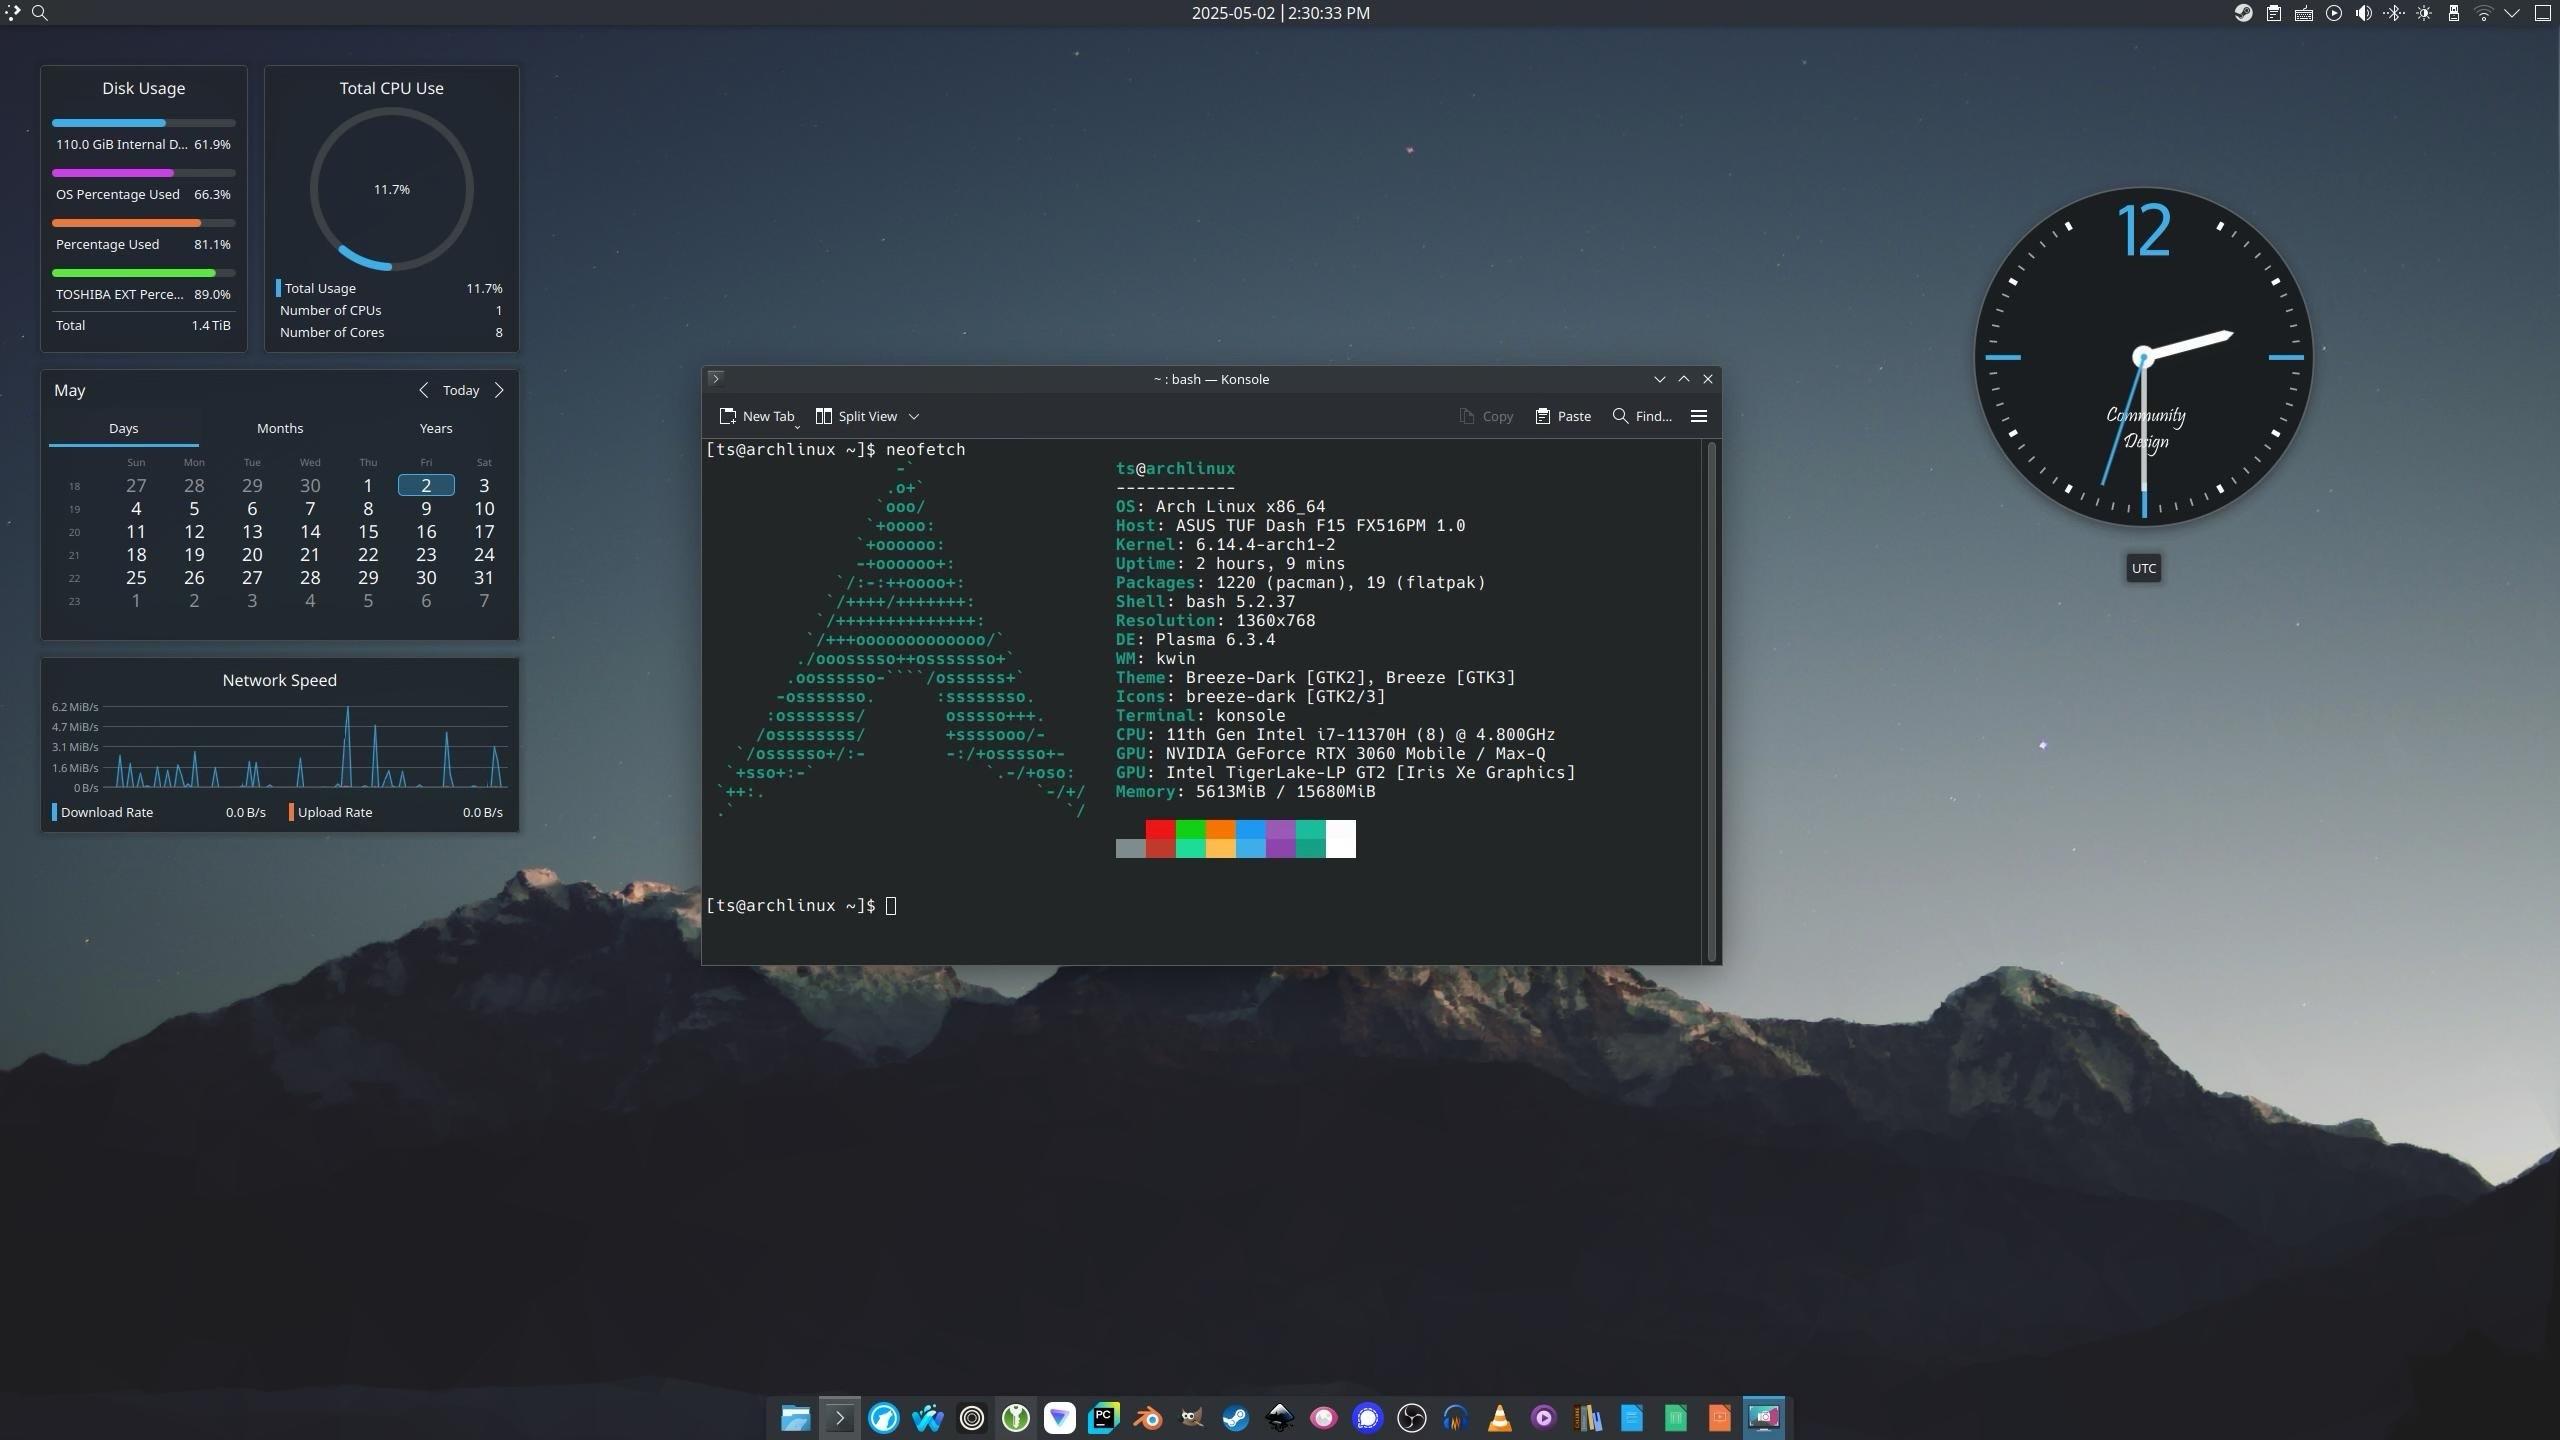This screenshot has height=1440, width=2560.
Task: Open the concentric circles app in the dock
Action: 972,1417
